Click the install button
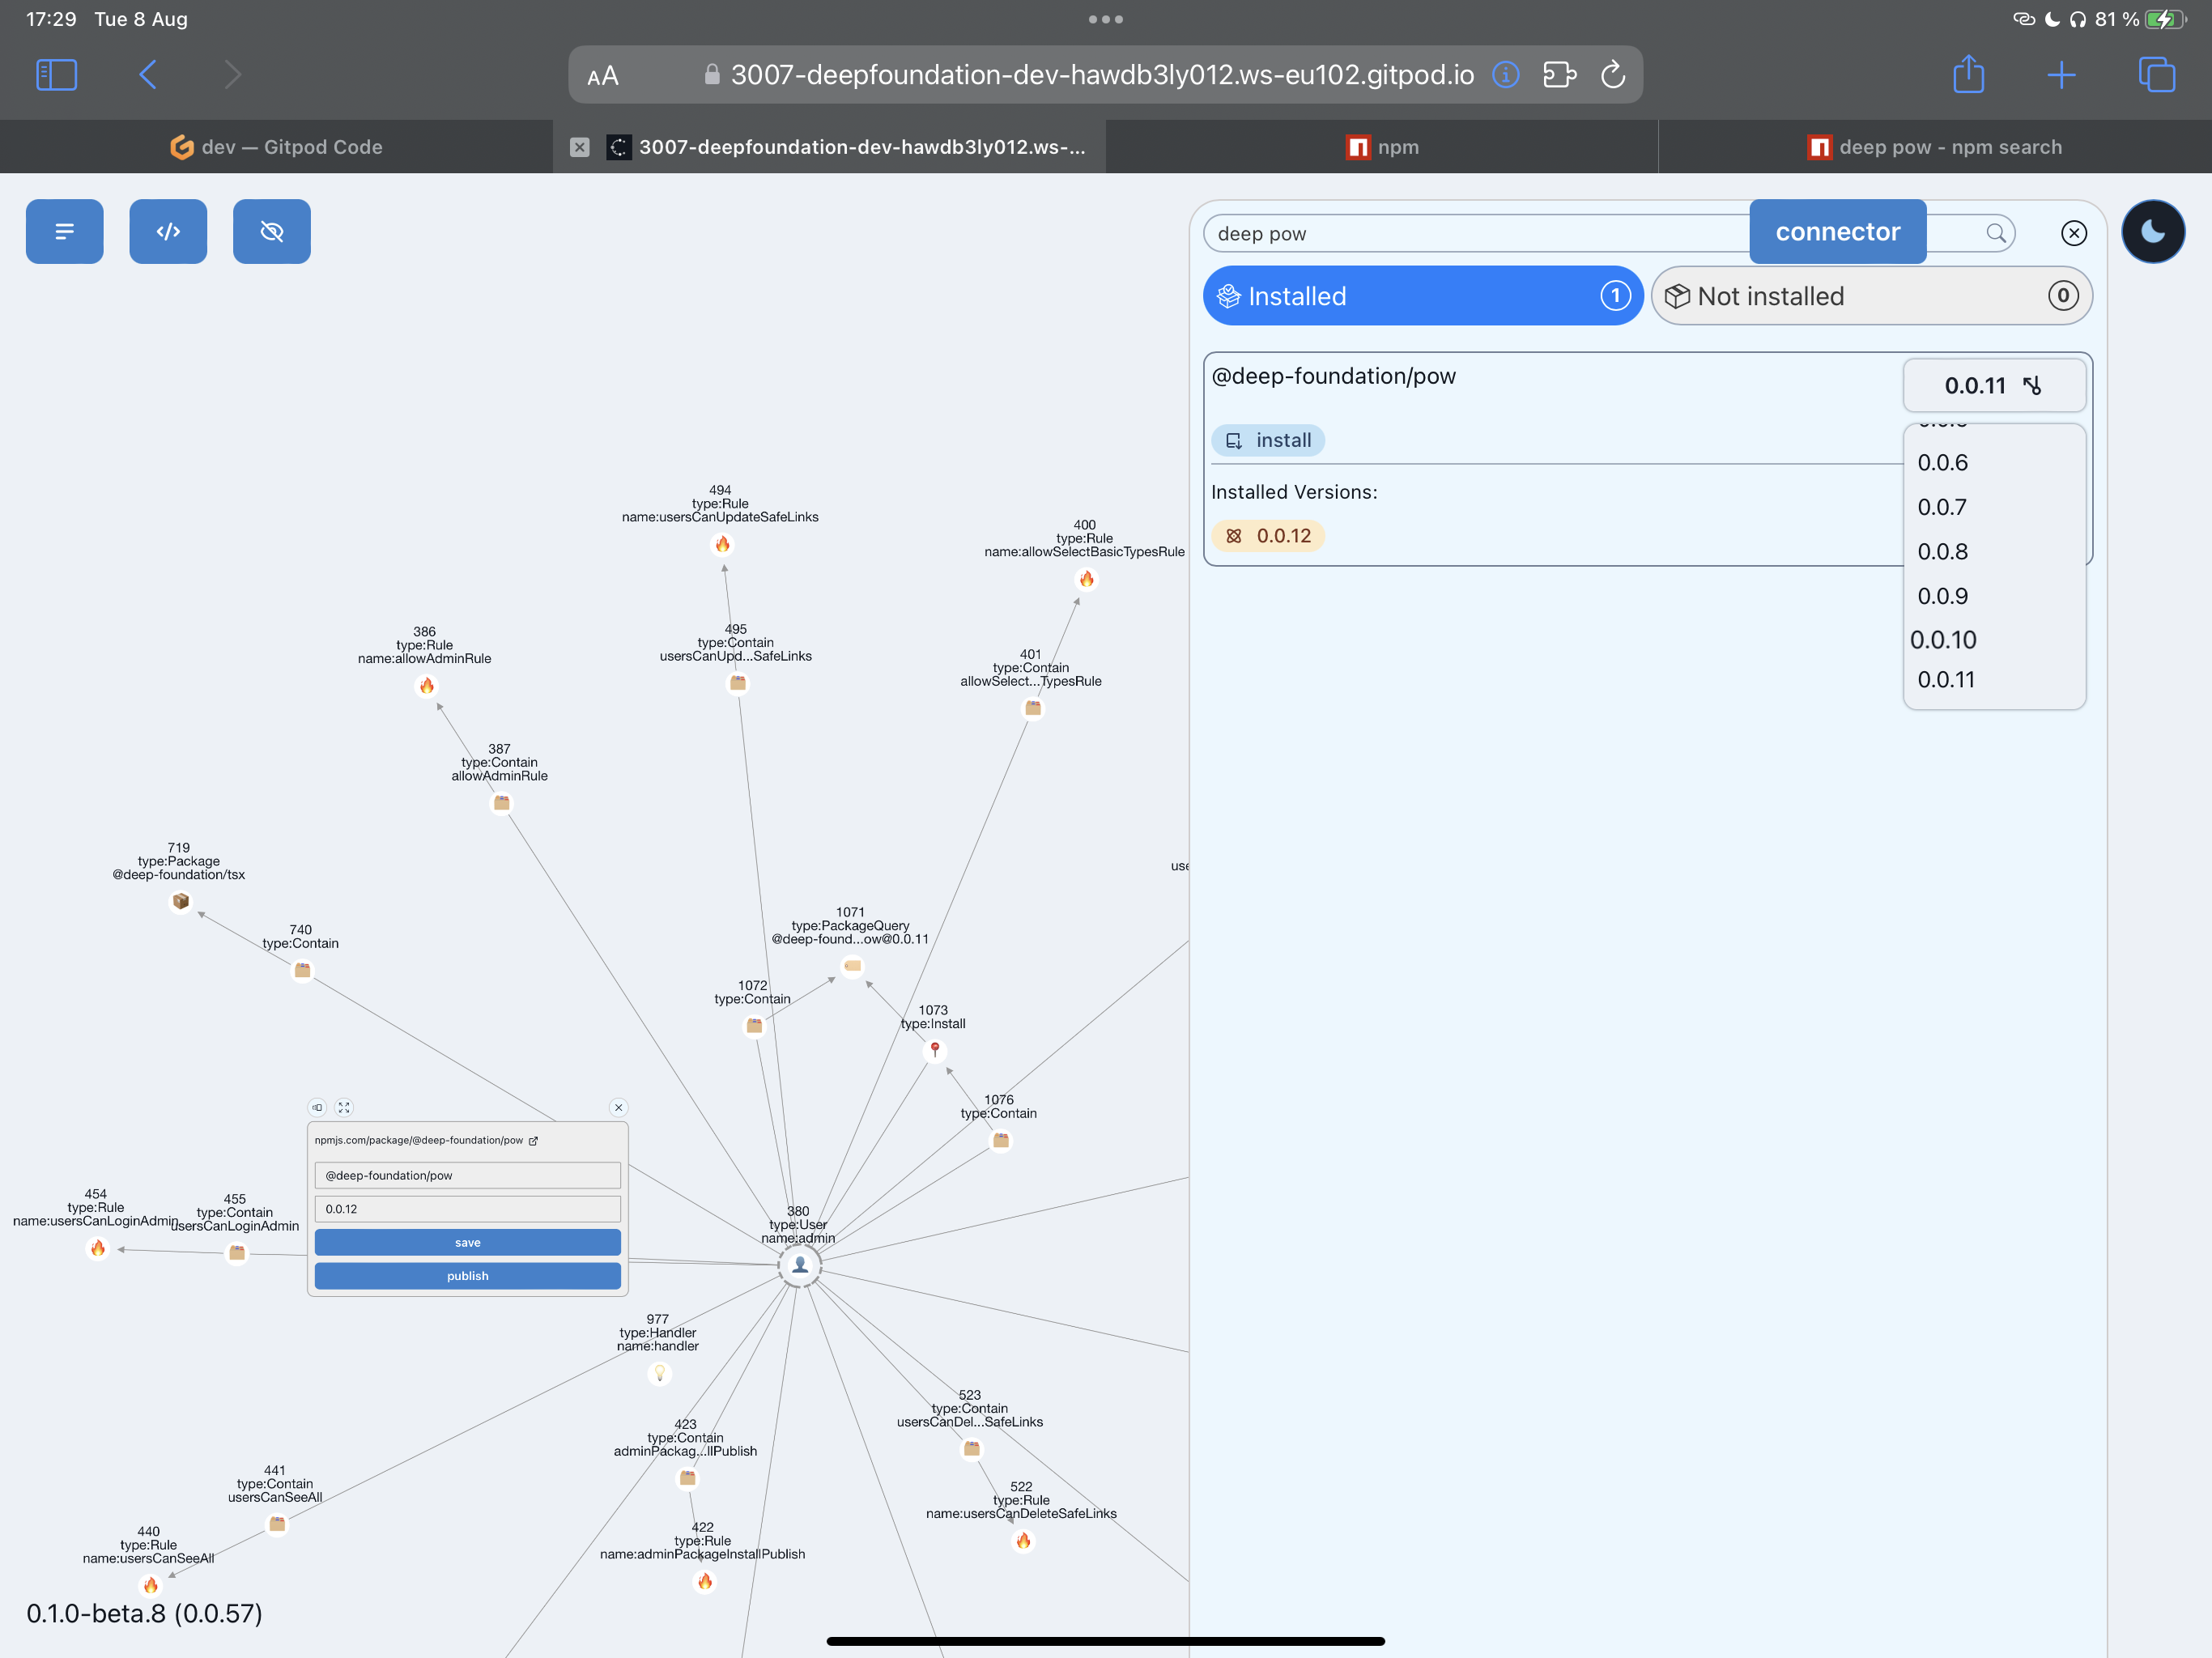The image size is (2212, 1658). coord(1267,440)
